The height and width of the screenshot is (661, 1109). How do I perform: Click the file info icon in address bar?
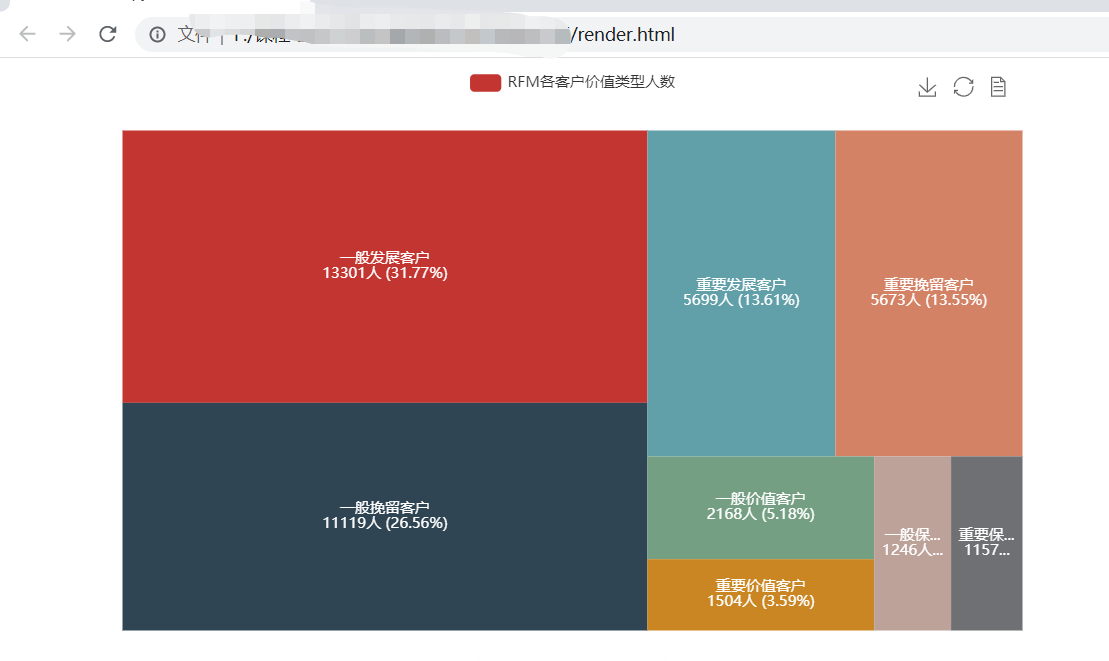coord(156,34)
